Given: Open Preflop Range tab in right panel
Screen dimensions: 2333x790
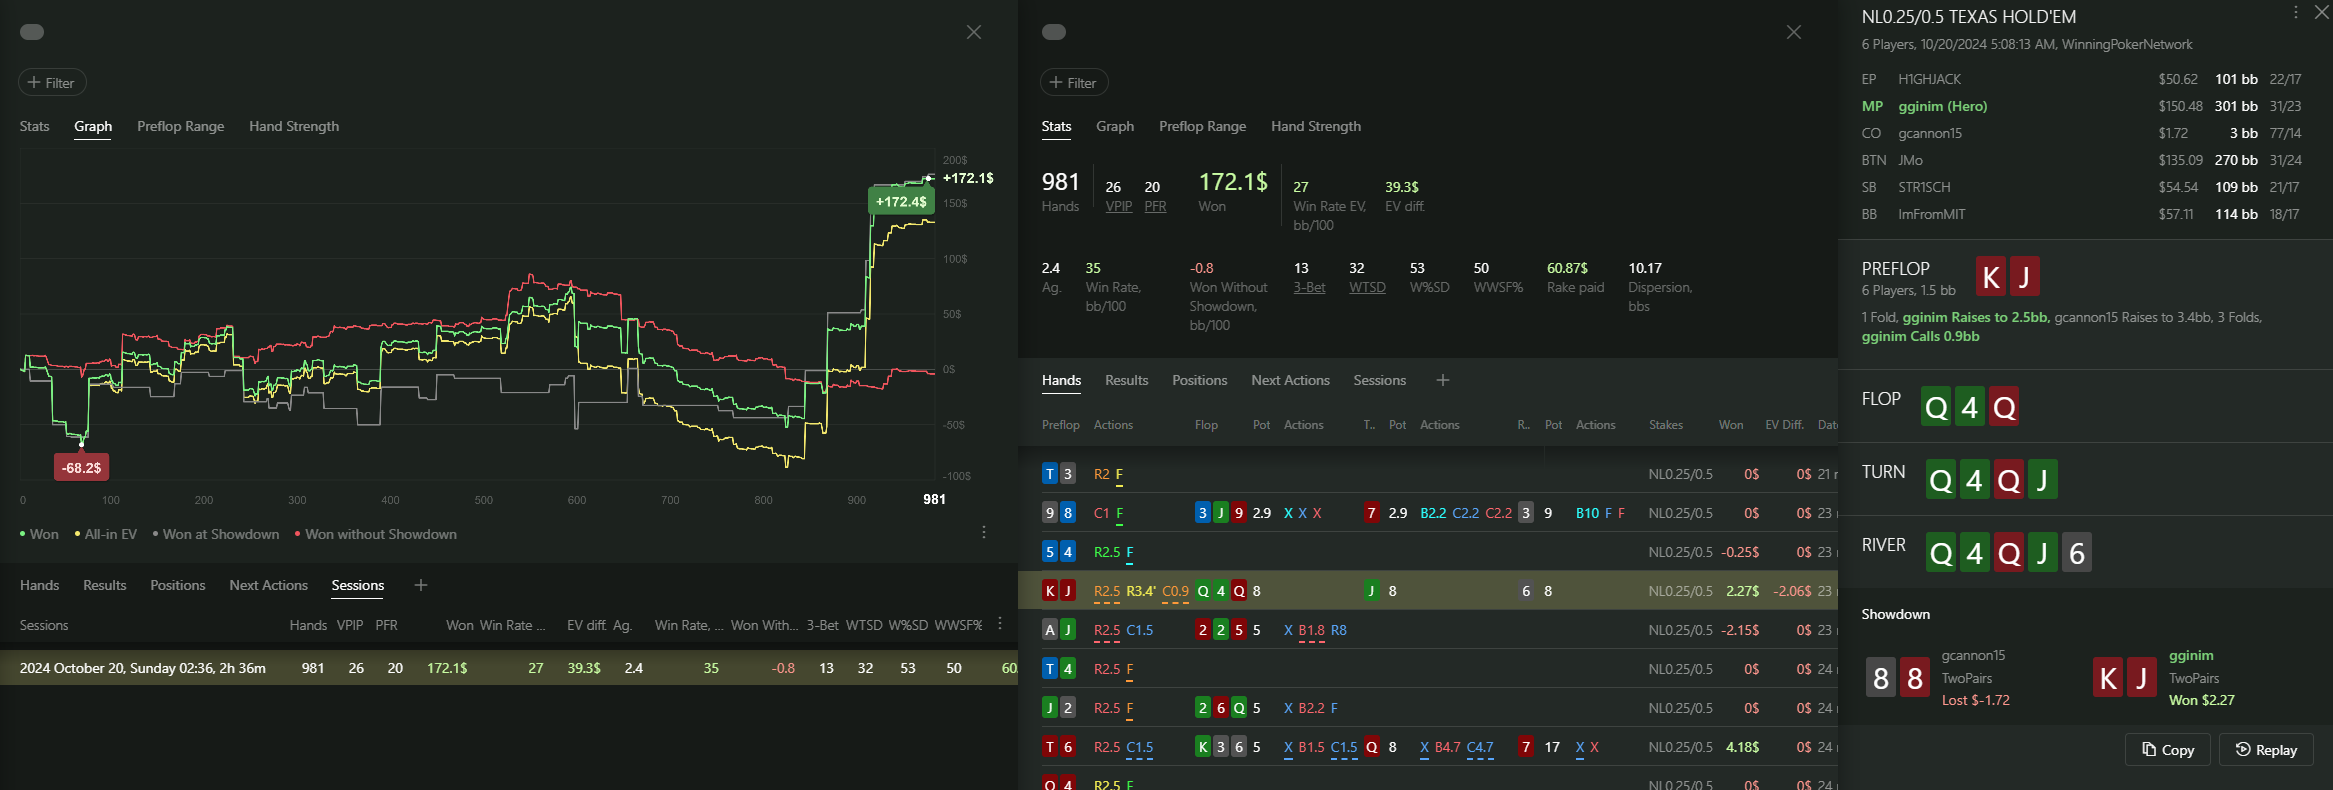Looking at the screenshot, I should point(1202,126).
